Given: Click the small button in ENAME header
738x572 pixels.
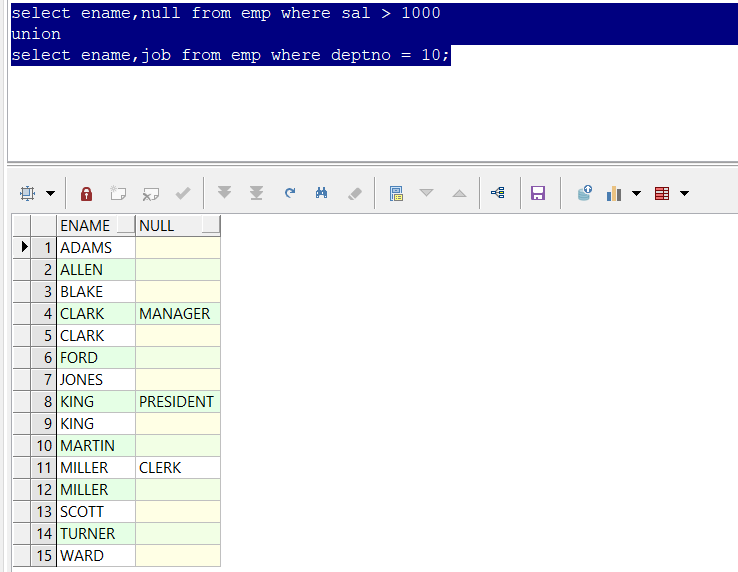Looking at the screenshot, I should (126, 225).
